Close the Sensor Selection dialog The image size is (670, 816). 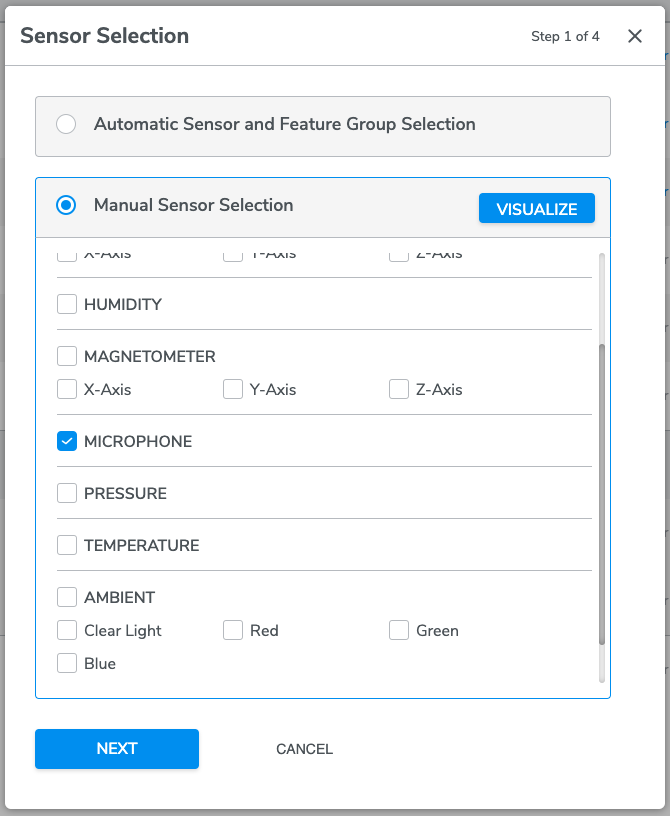(635, 36)
